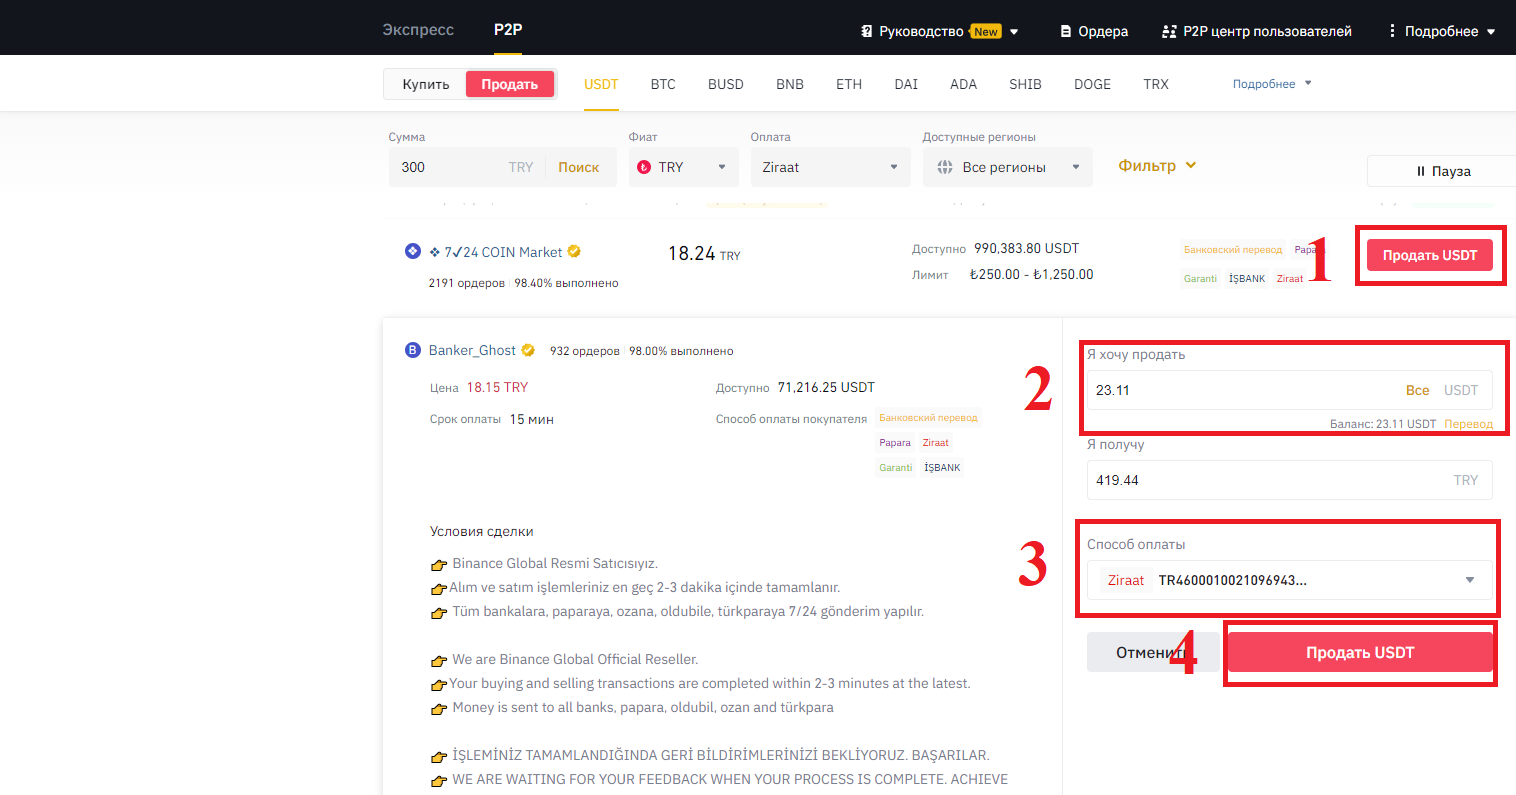Click the New badge near Руководство

(x=986, y=31)
